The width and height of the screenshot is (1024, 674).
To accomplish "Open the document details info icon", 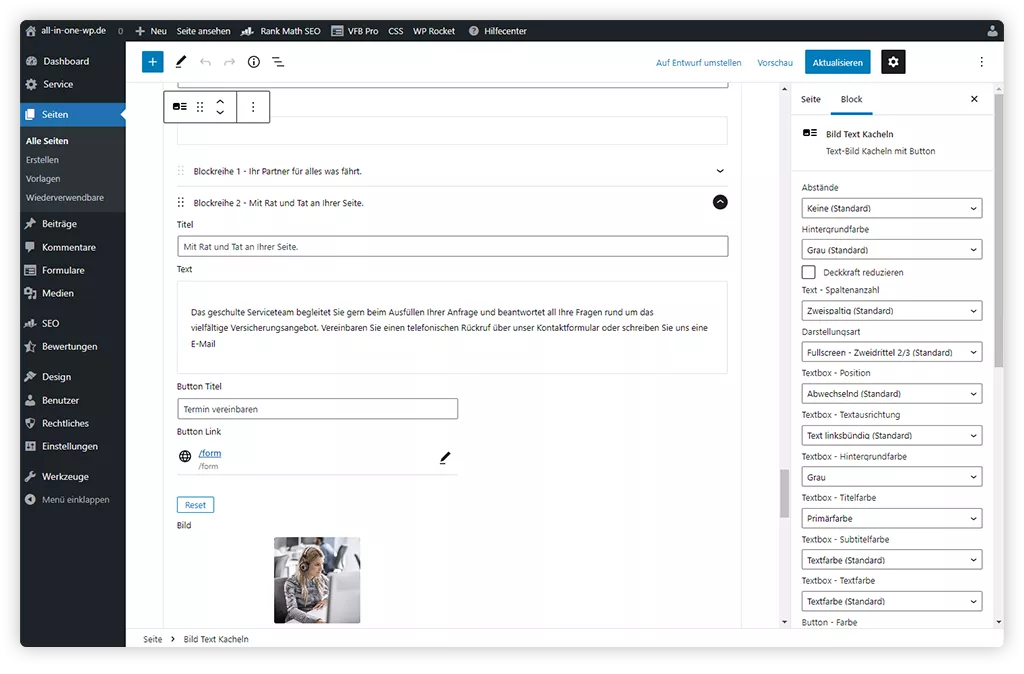I will point(252,61).
